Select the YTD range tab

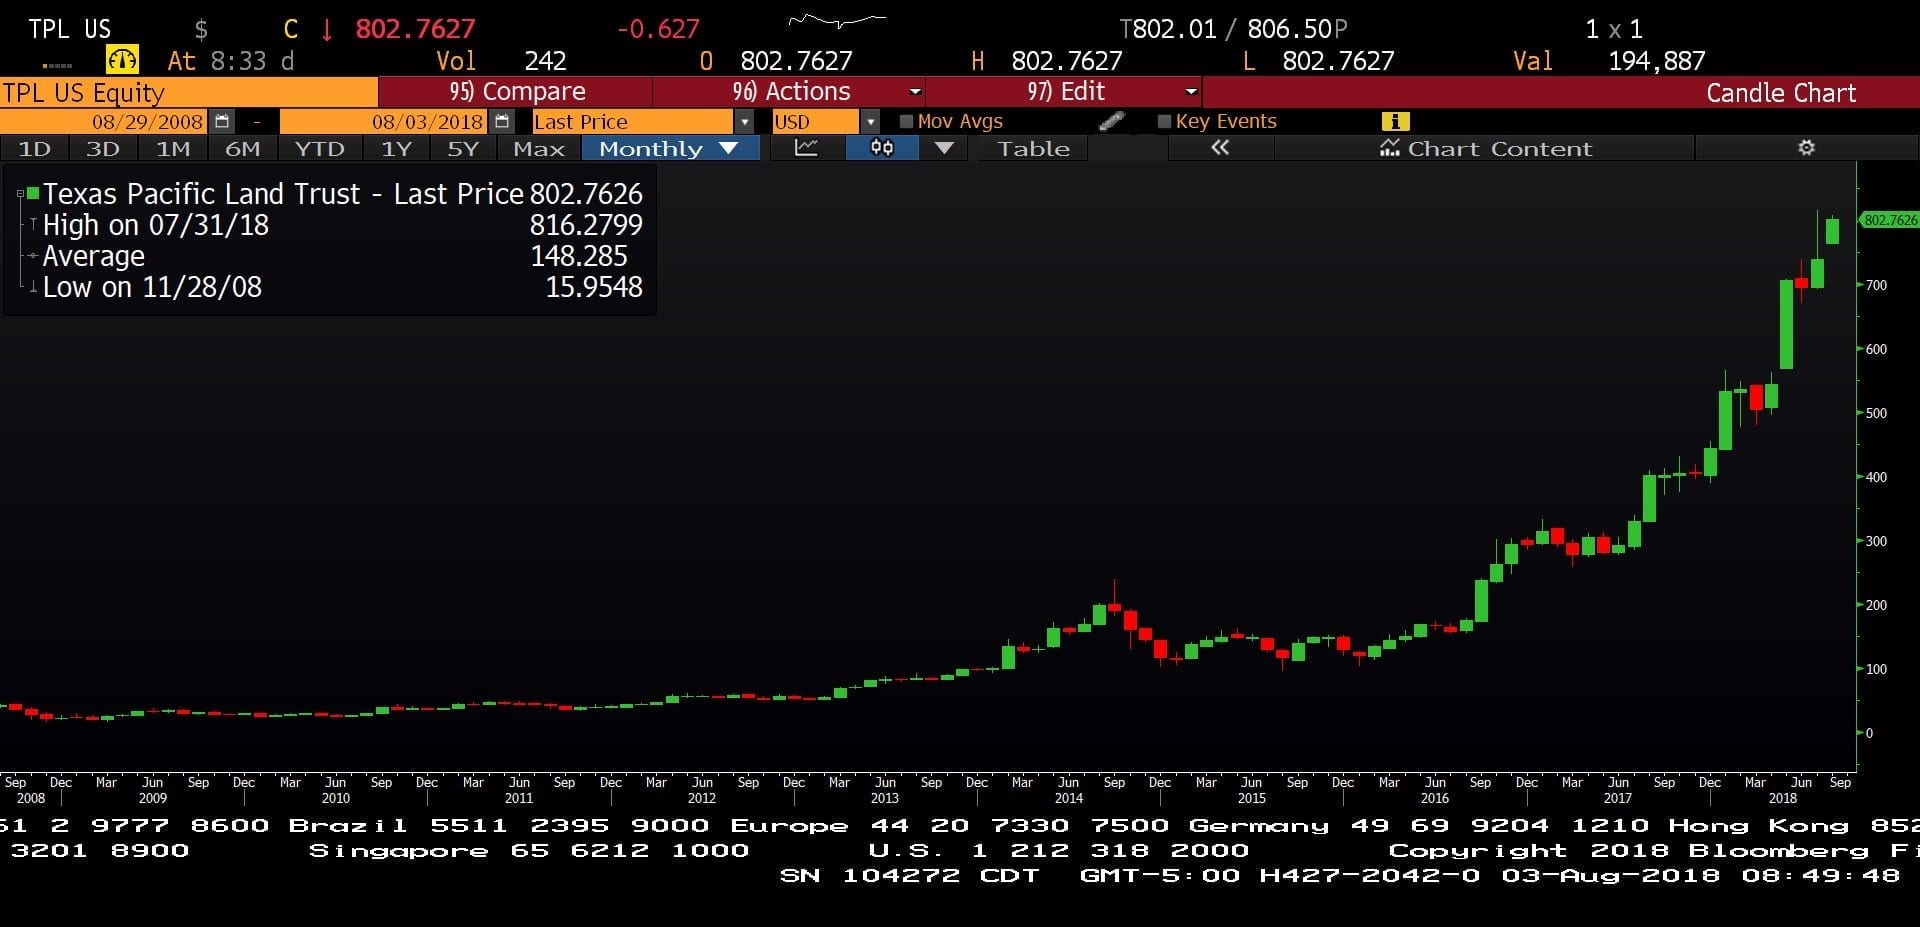[x=320, y=148]
